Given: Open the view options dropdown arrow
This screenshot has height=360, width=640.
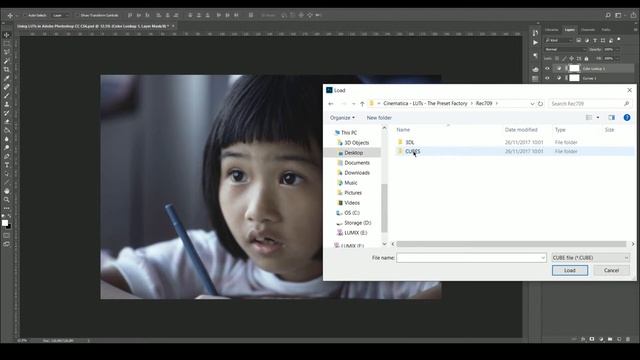Looking at the screenshot, I should [x=598, y=118].
